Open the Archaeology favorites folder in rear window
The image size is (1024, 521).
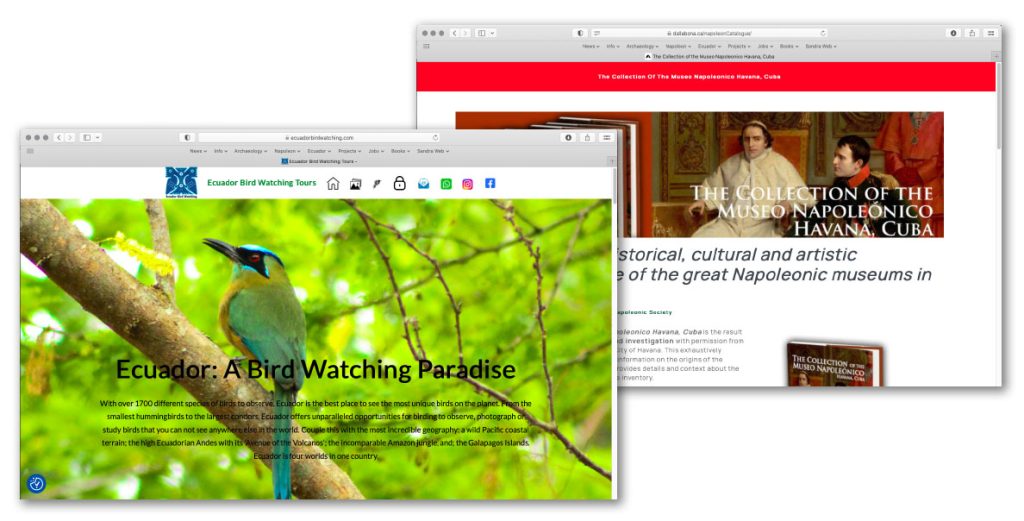(642, 46)
